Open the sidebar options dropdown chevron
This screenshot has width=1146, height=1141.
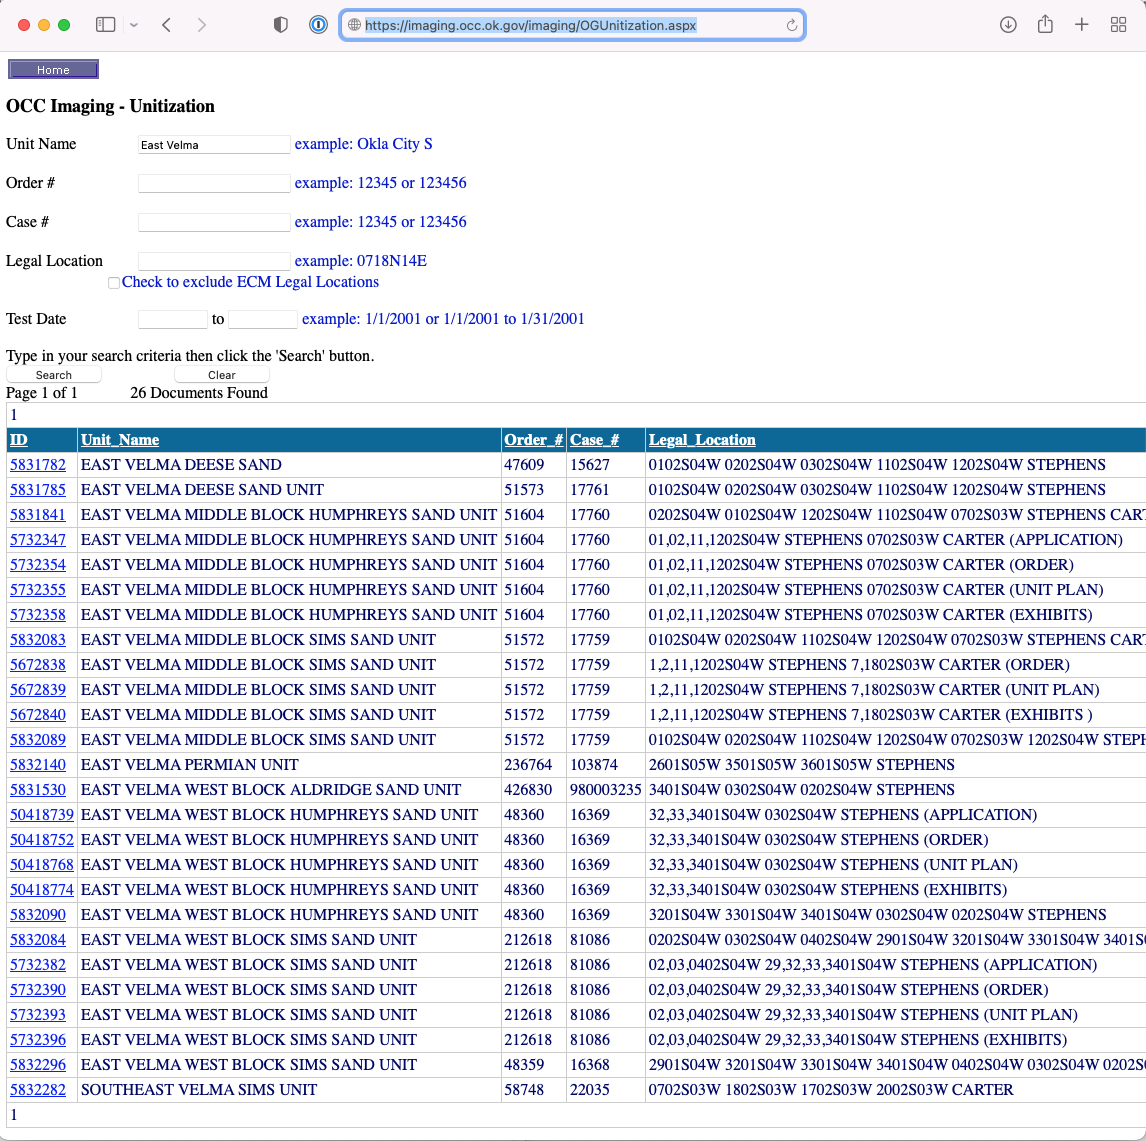134,25
